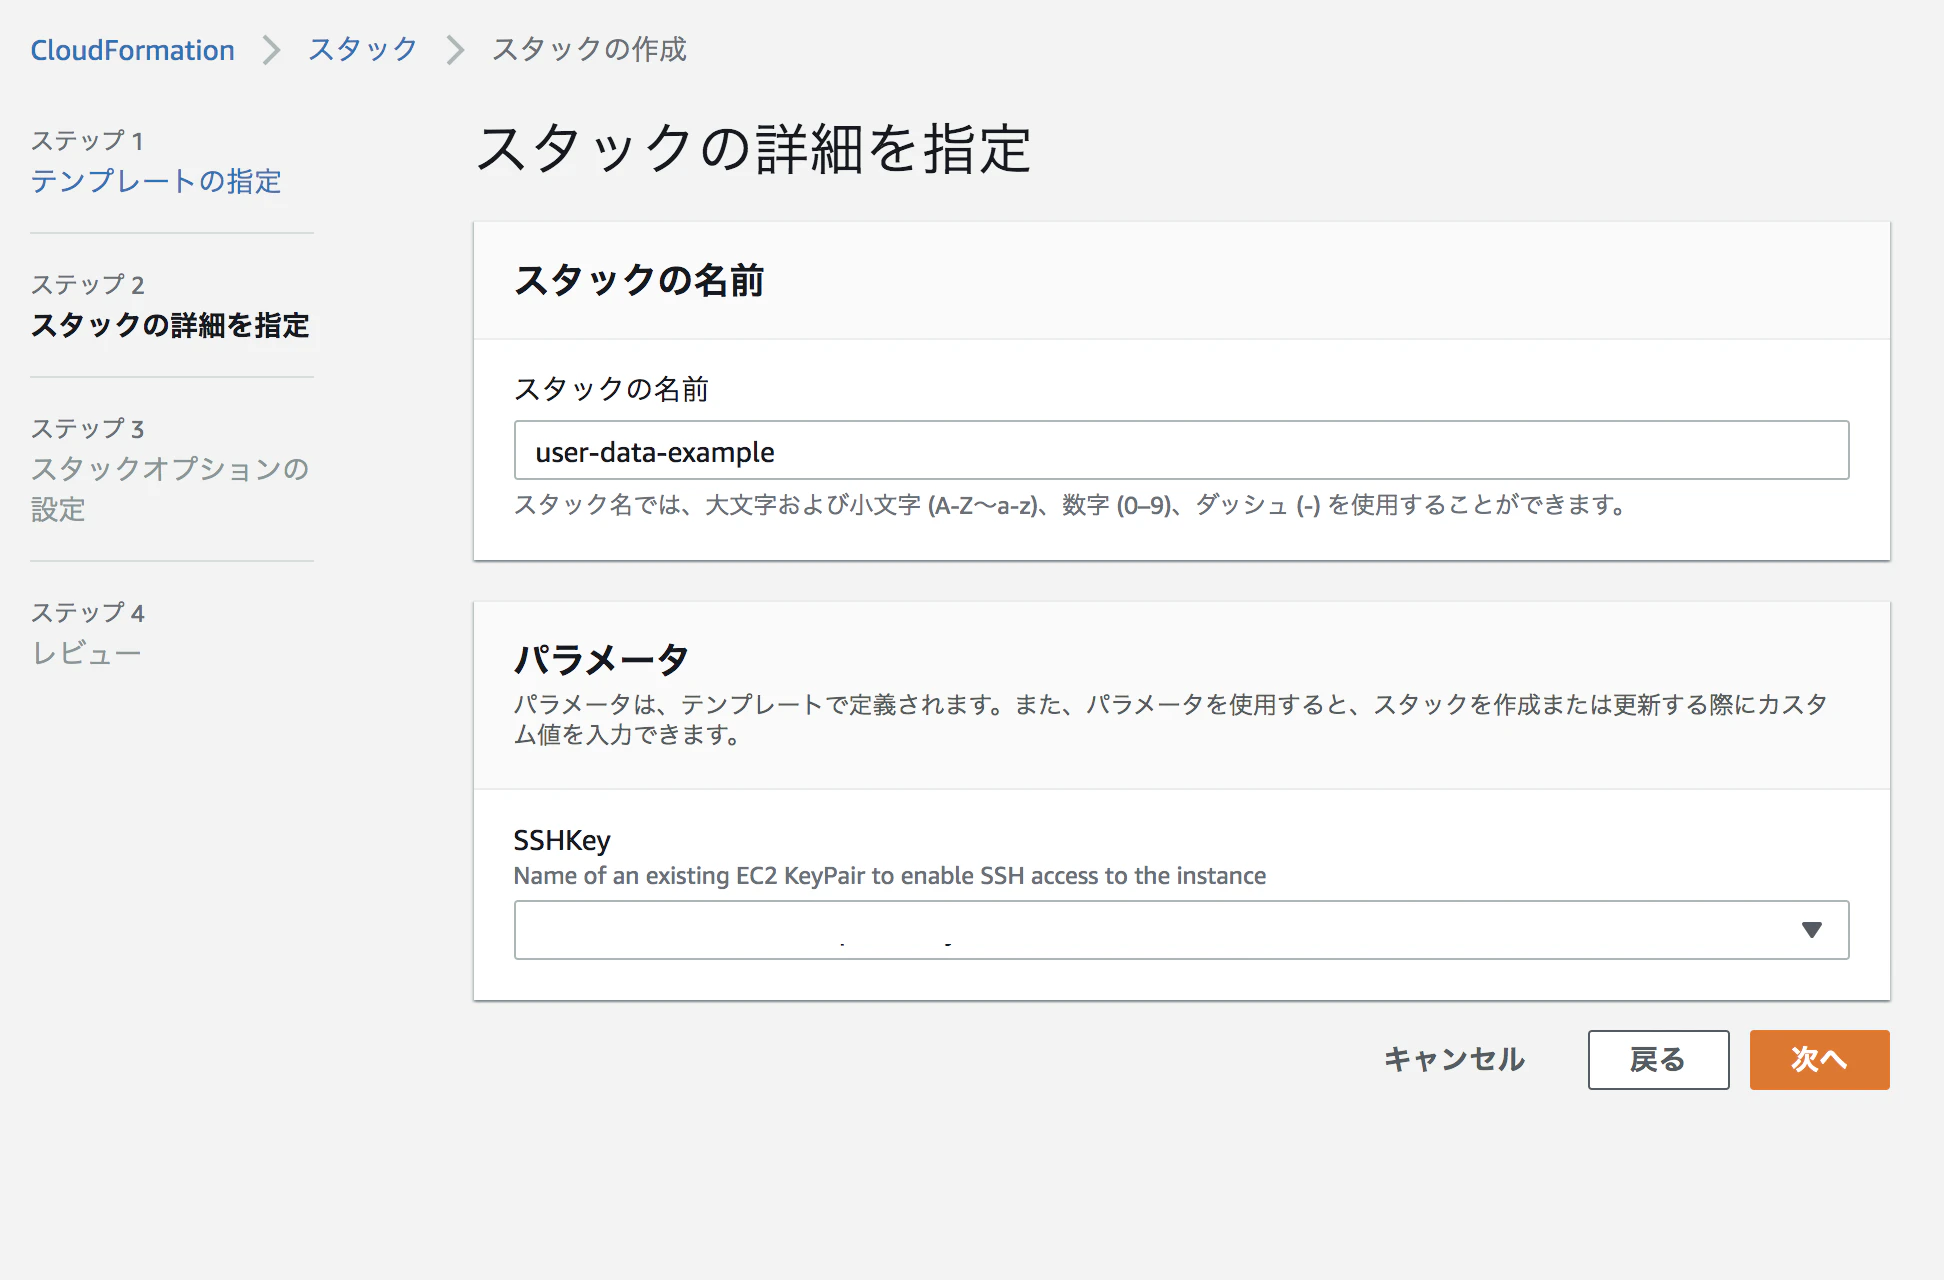Viewport: 1944px width, 1280px height.
Task: Click the stack name rules hint text
Action: 1071,505
